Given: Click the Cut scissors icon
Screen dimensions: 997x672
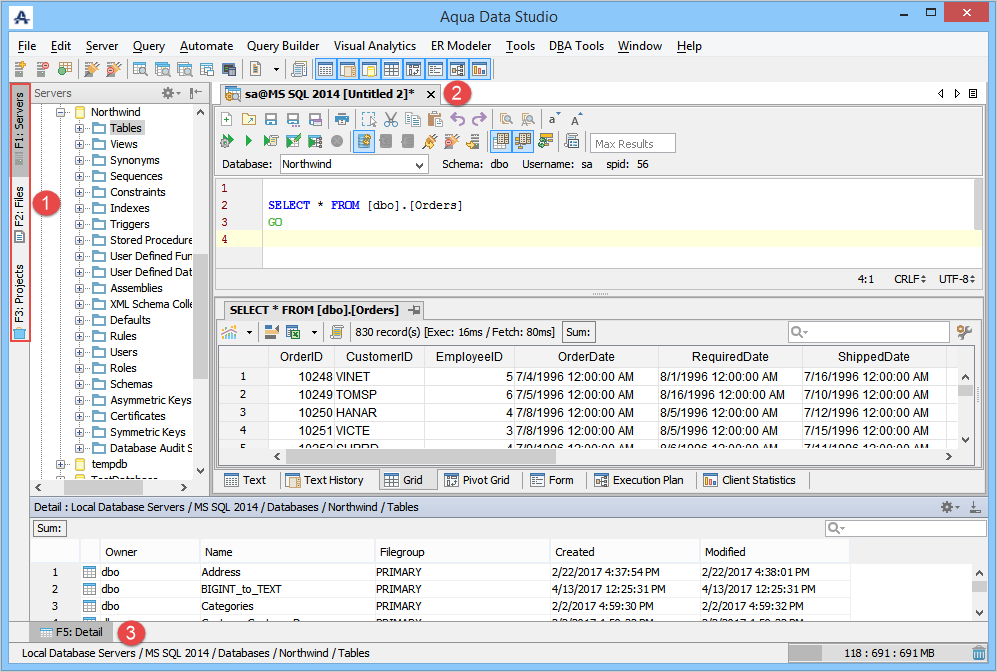Looking at the screenshot, I should coord(390,119).
